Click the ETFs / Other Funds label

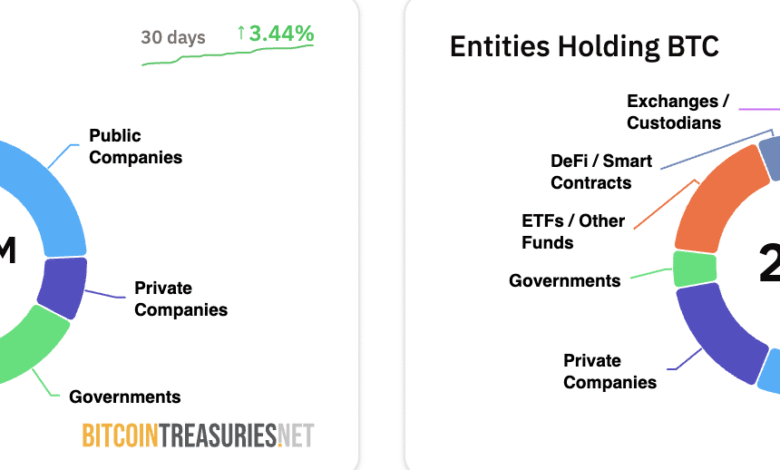point(573,231)
